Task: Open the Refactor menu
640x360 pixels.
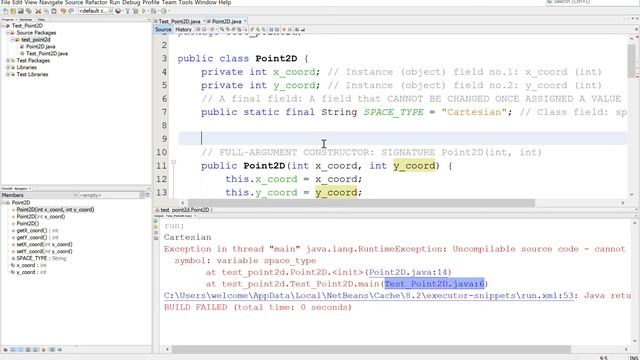Action: [96, 2]
